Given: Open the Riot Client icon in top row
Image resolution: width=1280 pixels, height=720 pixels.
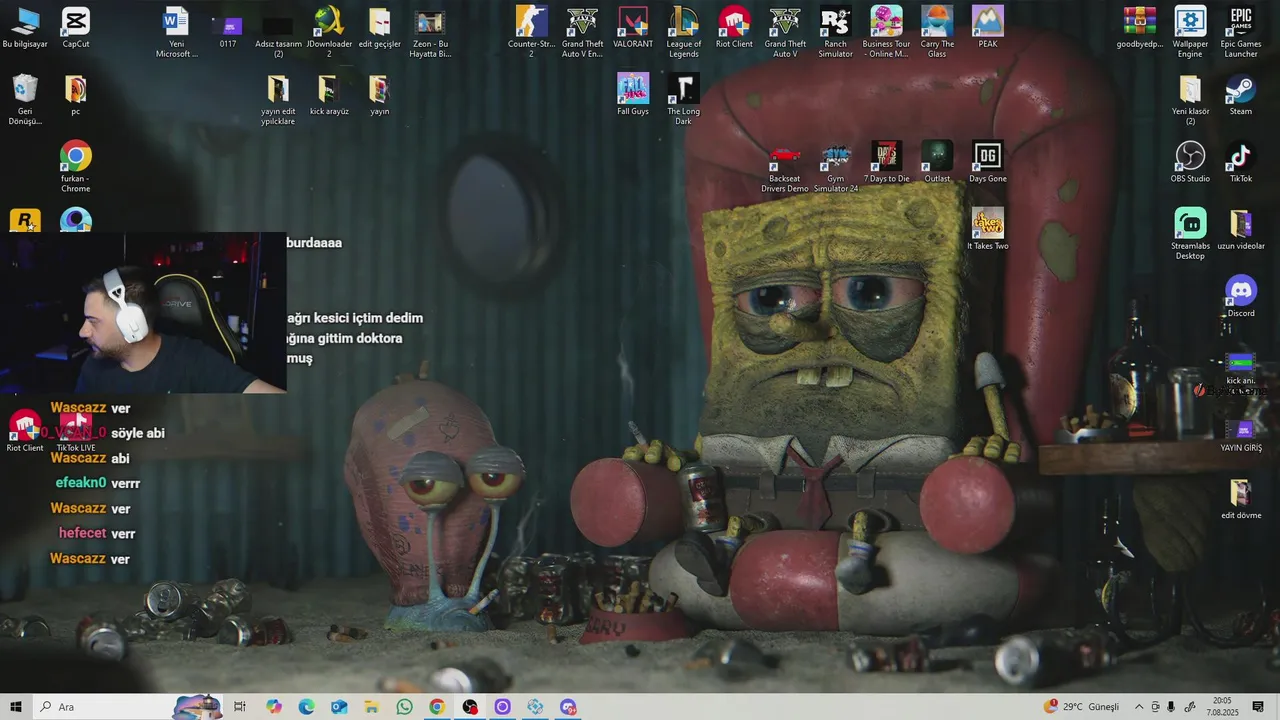Looking at the screenshot, I should pyautogui.click(x=734, y=28).
